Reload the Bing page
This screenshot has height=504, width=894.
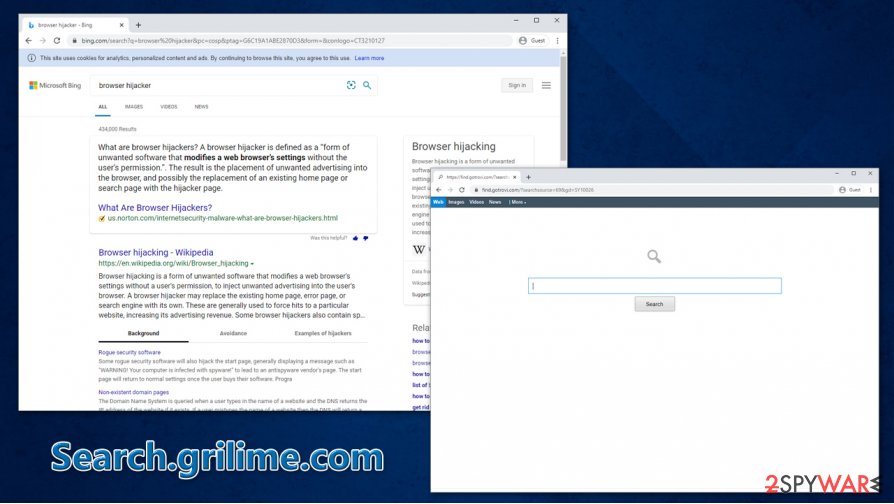pyautogui.click(x=57, y=40)
